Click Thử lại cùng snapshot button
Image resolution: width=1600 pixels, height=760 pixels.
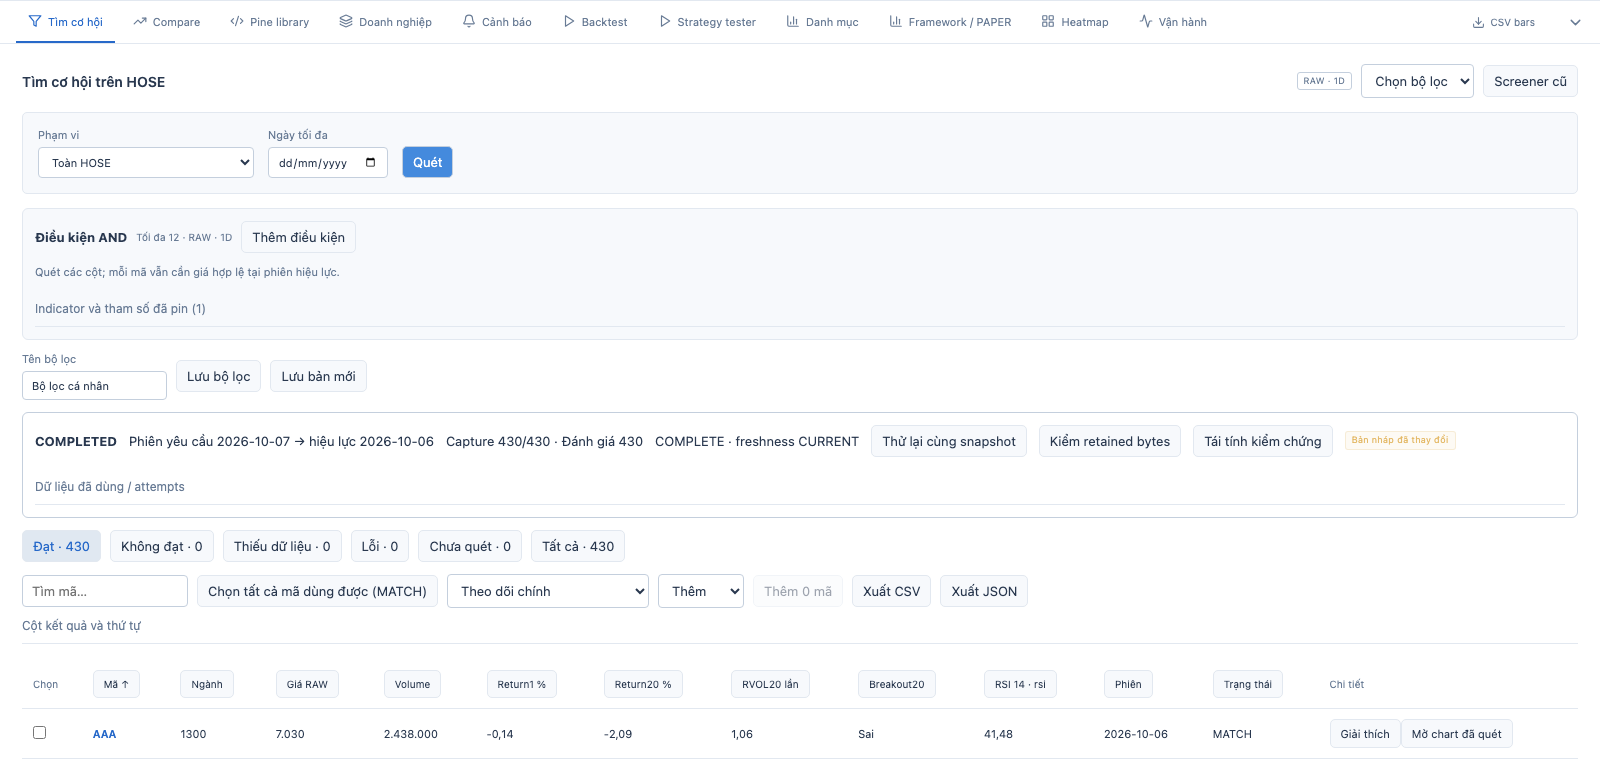tap(949, 441)
